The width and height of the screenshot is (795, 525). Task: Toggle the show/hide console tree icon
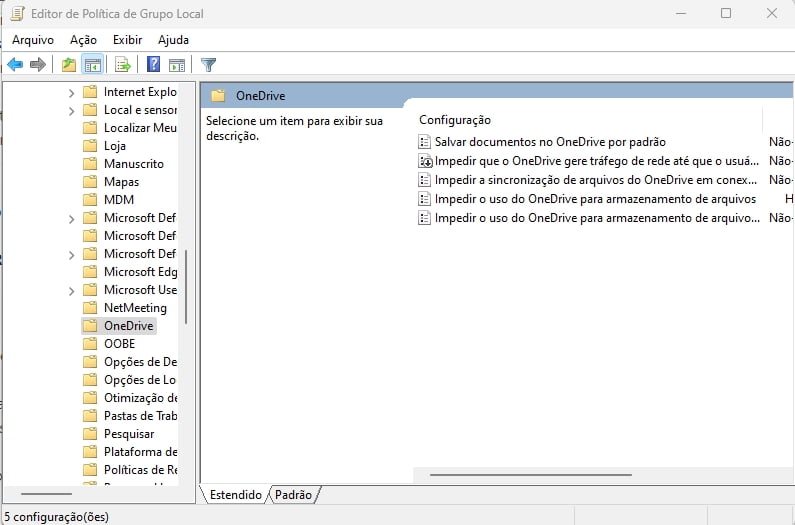[x=93, y=64]
